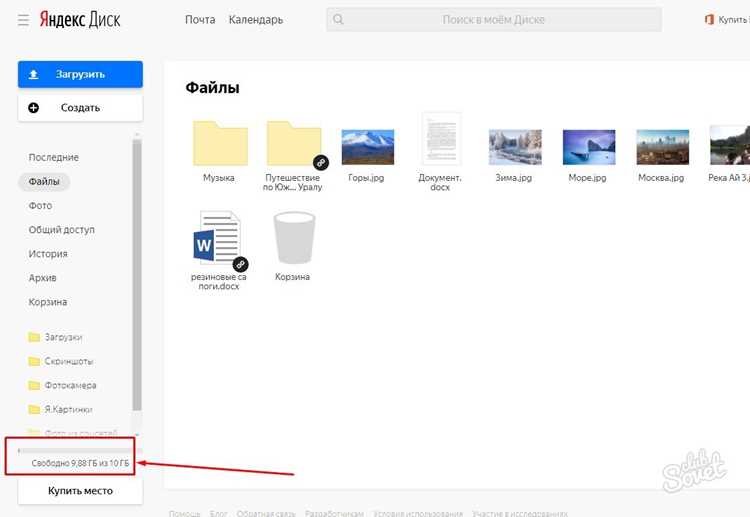Click the Купить место button
Viewport: 750px width, 517px height.
(x=80, y=491)
